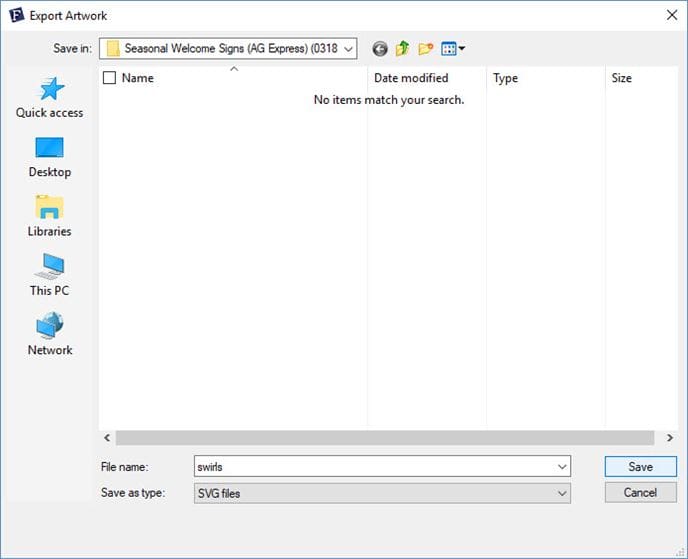Click the scroll right arrow
Image resolution: width=688 pixels, height=559 pixels.
[670, 437]
